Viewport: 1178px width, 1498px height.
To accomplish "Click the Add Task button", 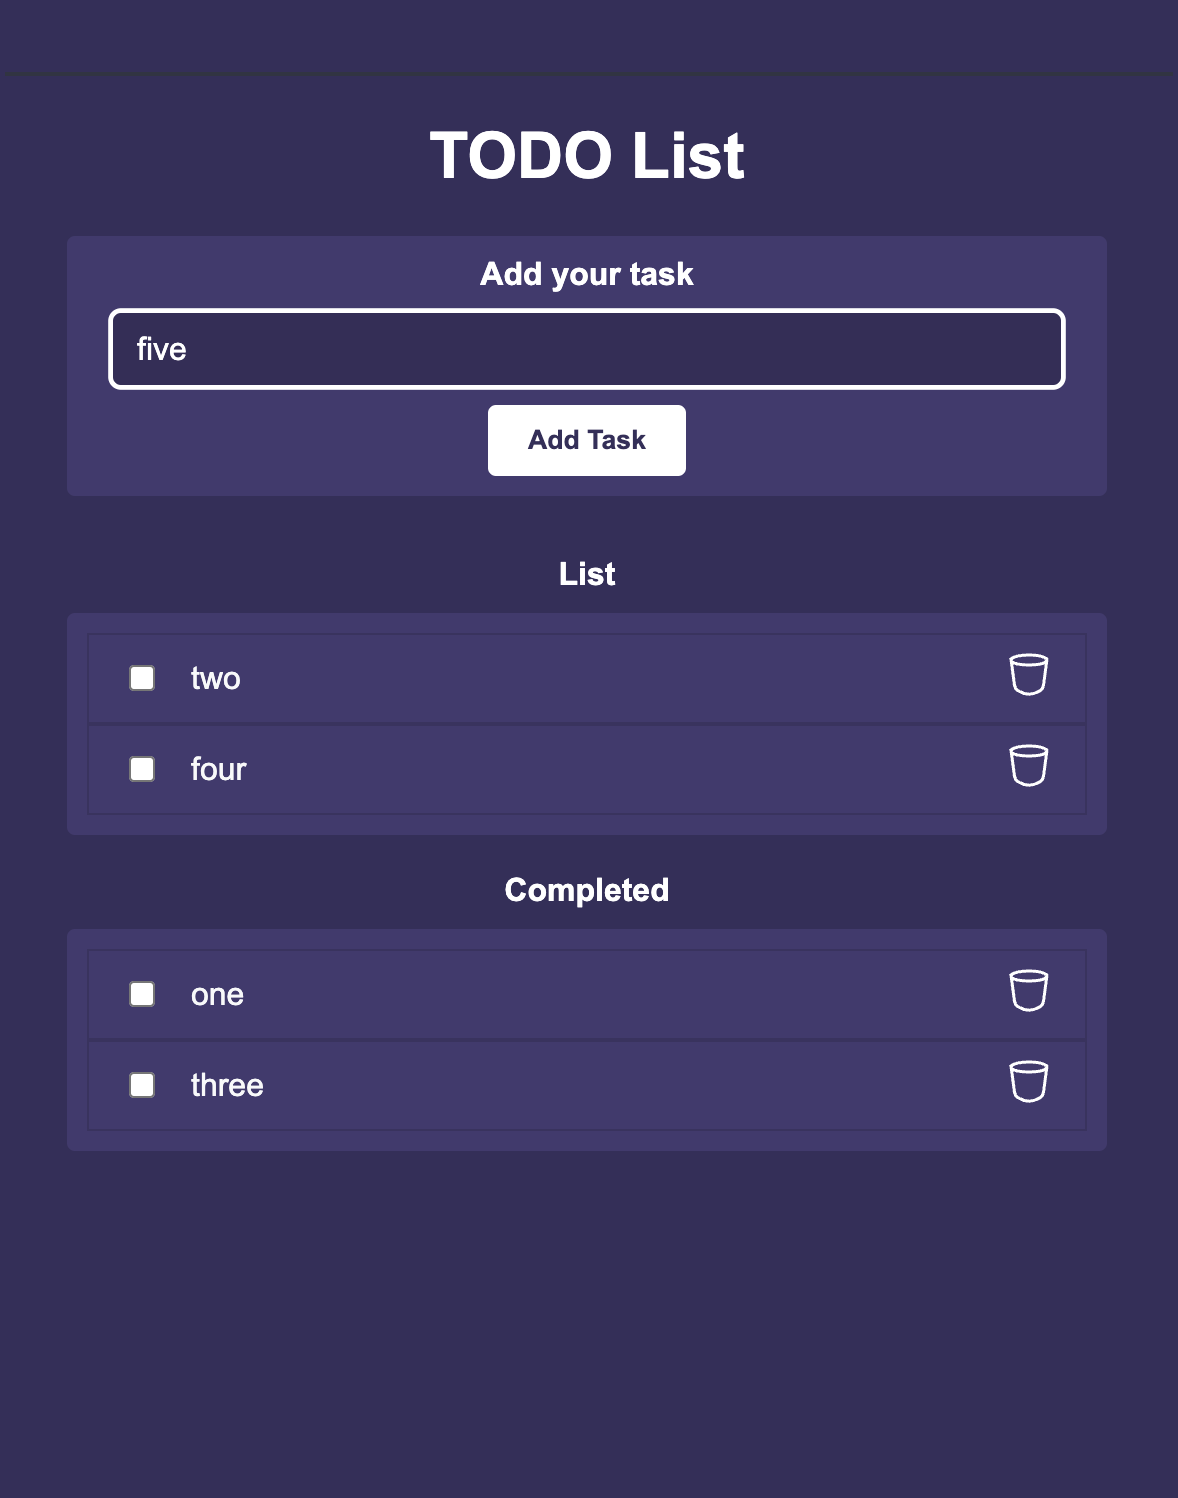I will coord(587,440).
